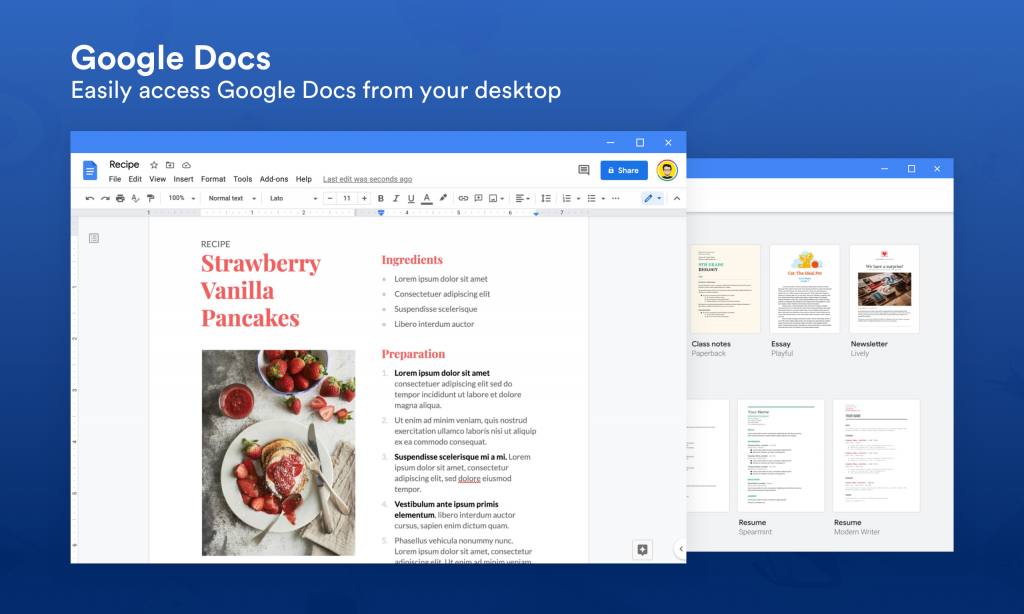The height and width of the screenshot is (614, 1024).
Task: Open the comment history panel
Action: tap(584, 170)
